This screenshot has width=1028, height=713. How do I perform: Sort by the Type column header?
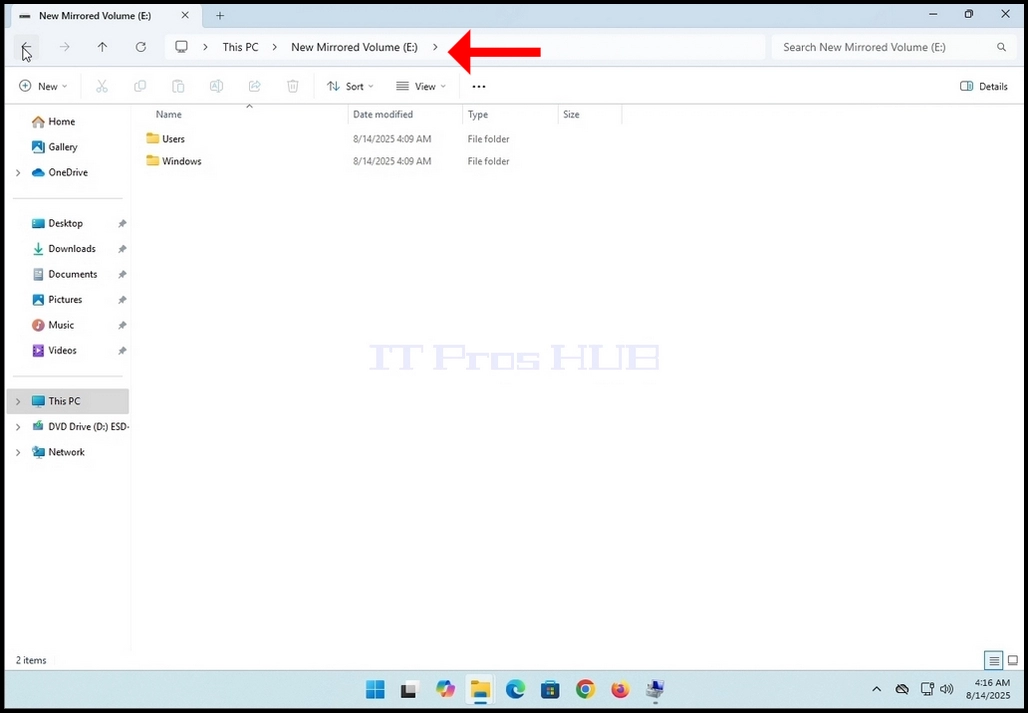coord(478,115)
